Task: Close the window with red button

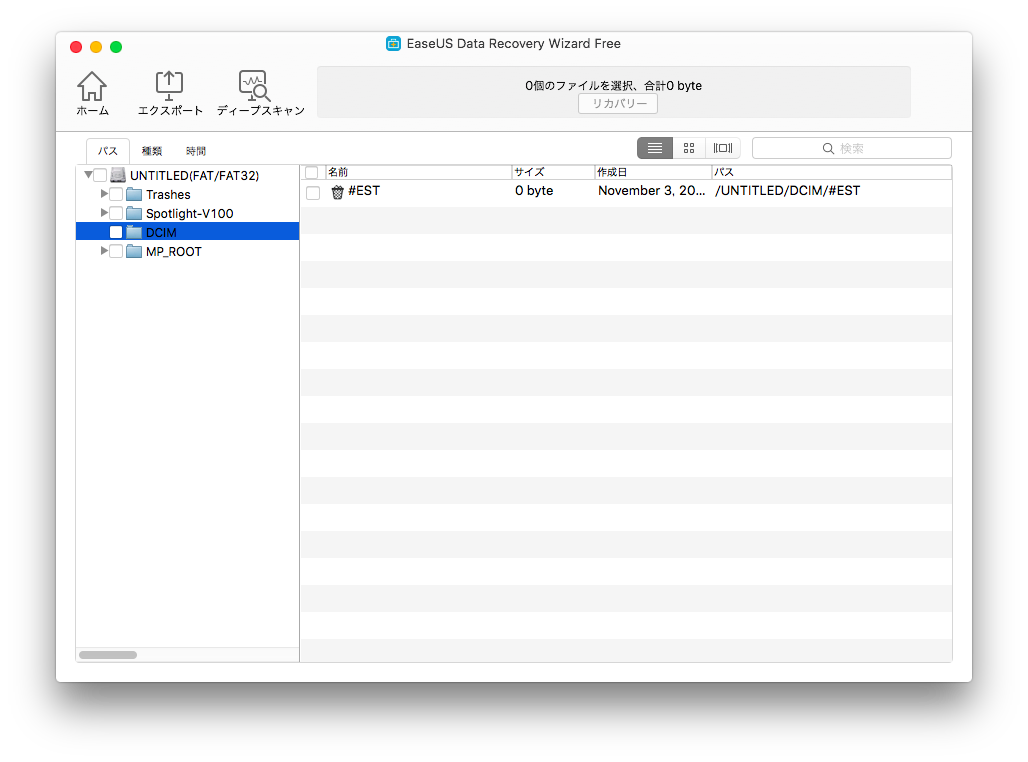Action: tap(76, 47)
